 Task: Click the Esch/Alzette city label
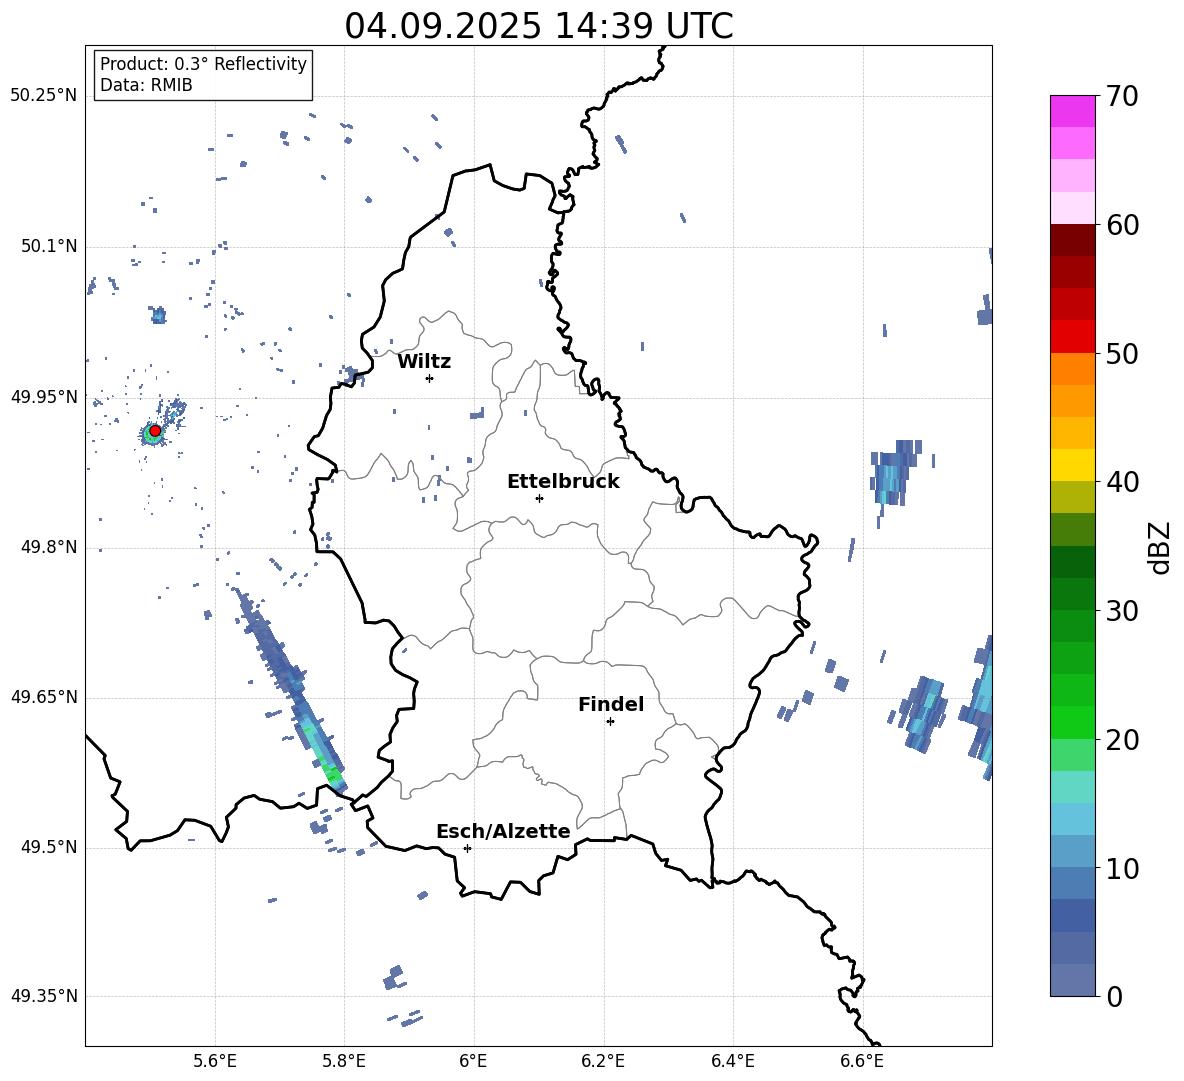(x=503, y=832)
